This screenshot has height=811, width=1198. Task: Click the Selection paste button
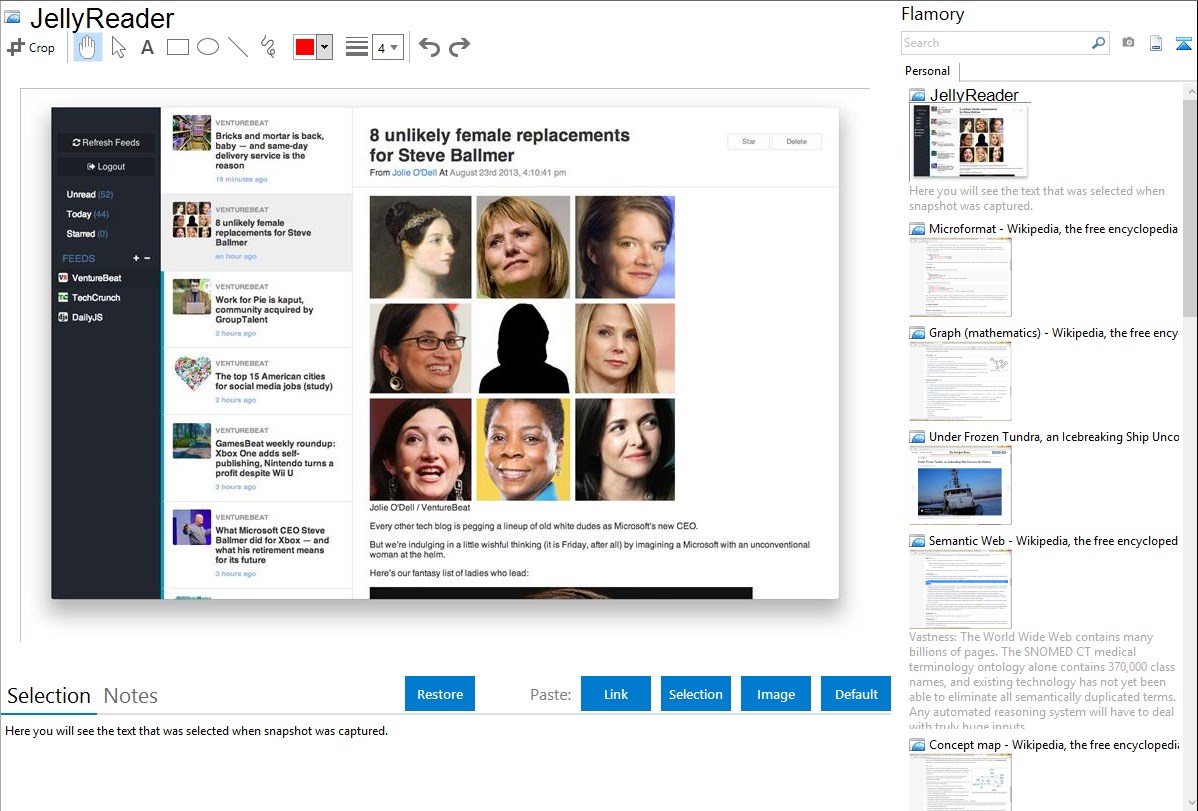tap(695, 694)
